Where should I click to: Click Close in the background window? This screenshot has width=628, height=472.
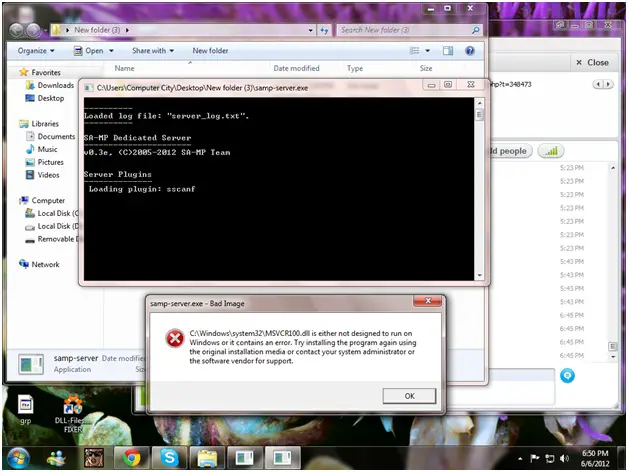pos(592,63)
